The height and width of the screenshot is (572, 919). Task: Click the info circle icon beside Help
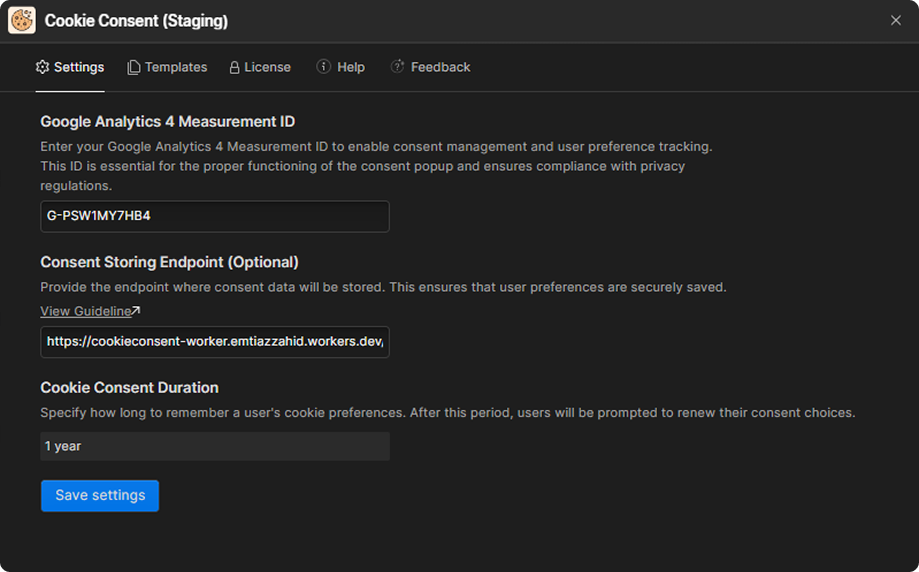coord(324,66)
